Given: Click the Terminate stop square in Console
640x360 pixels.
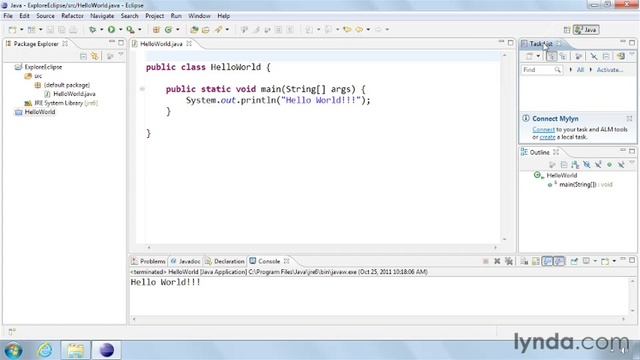Looking at the screenshot, I should (x=486, y=261).
